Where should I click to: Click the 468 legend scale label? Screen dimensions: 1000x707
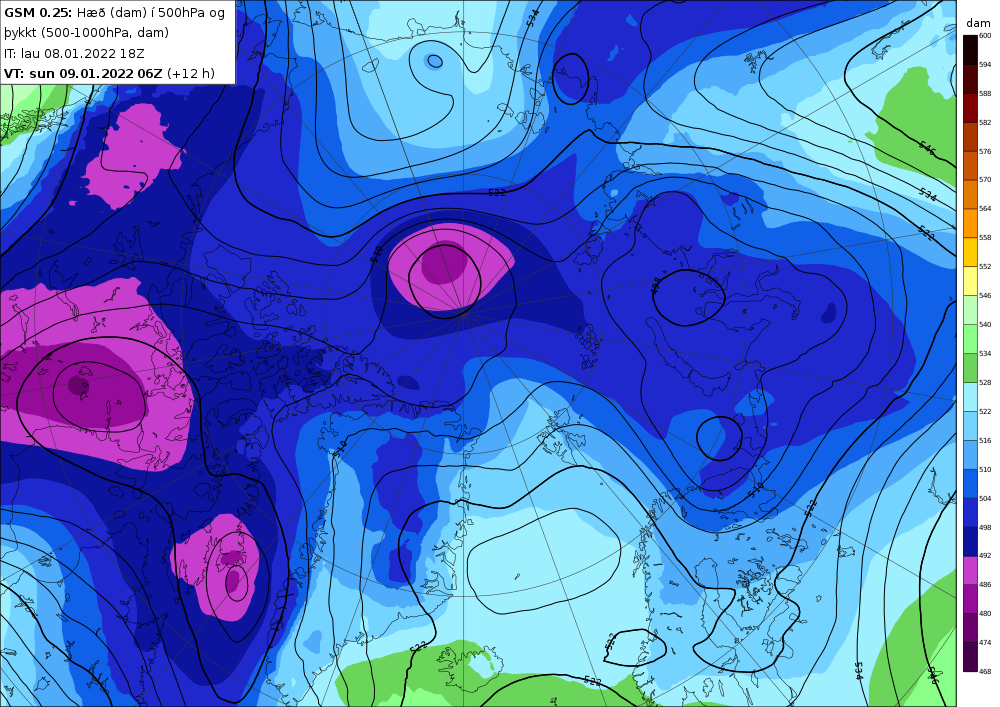(x=985, y=671)
